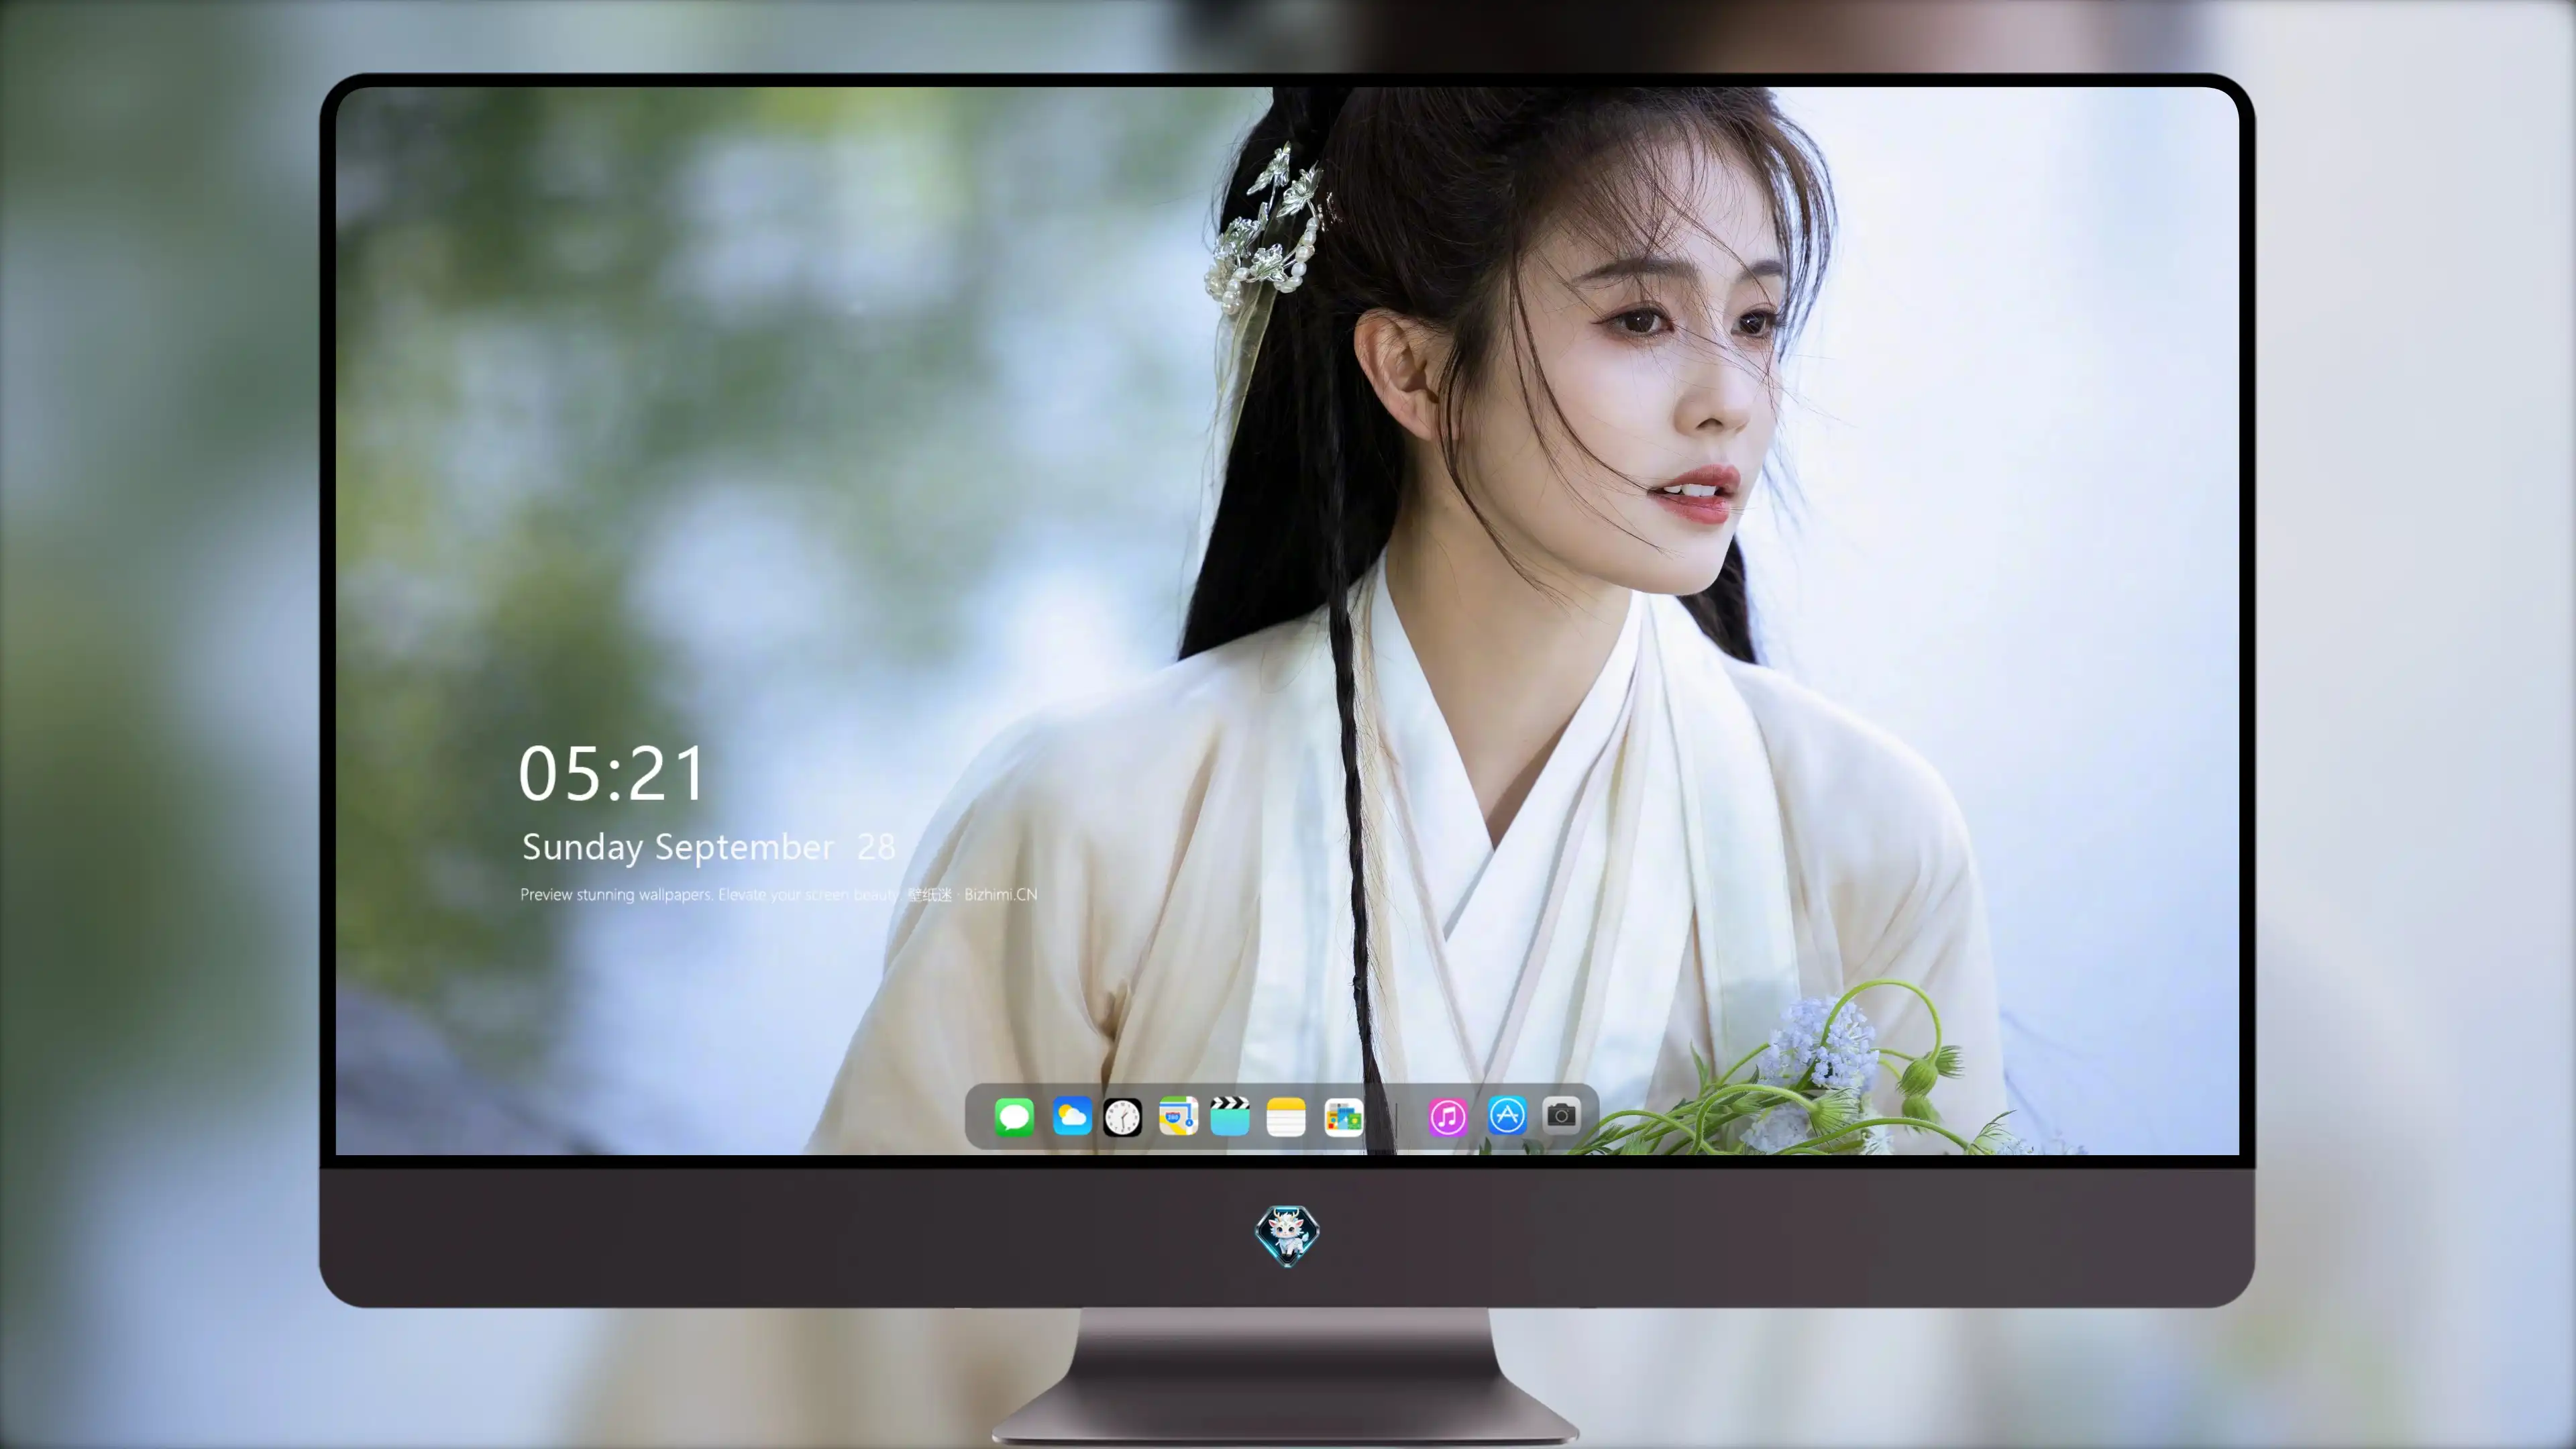This screenshot has width=2576, height=1449.
Task: Open the blue App Store icon
Action: [x=1507, y=1115]
